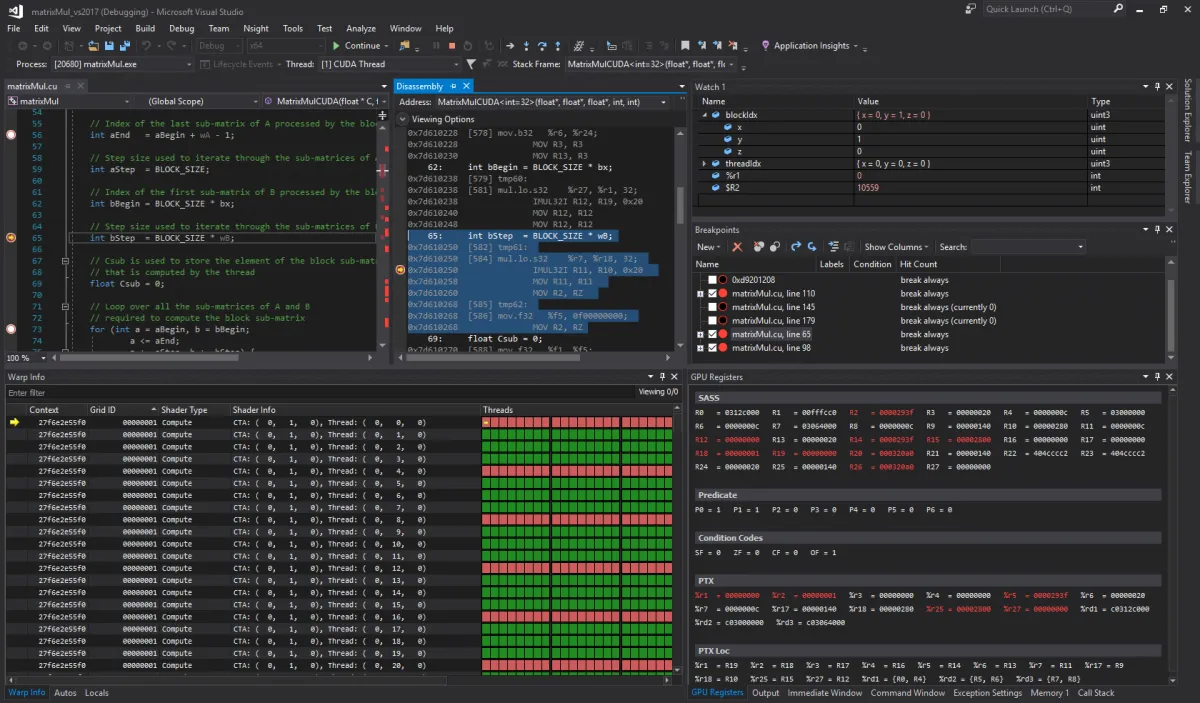Click the Pause (Break All) icon
The image size is (1200, 703).
coord(436,46)
